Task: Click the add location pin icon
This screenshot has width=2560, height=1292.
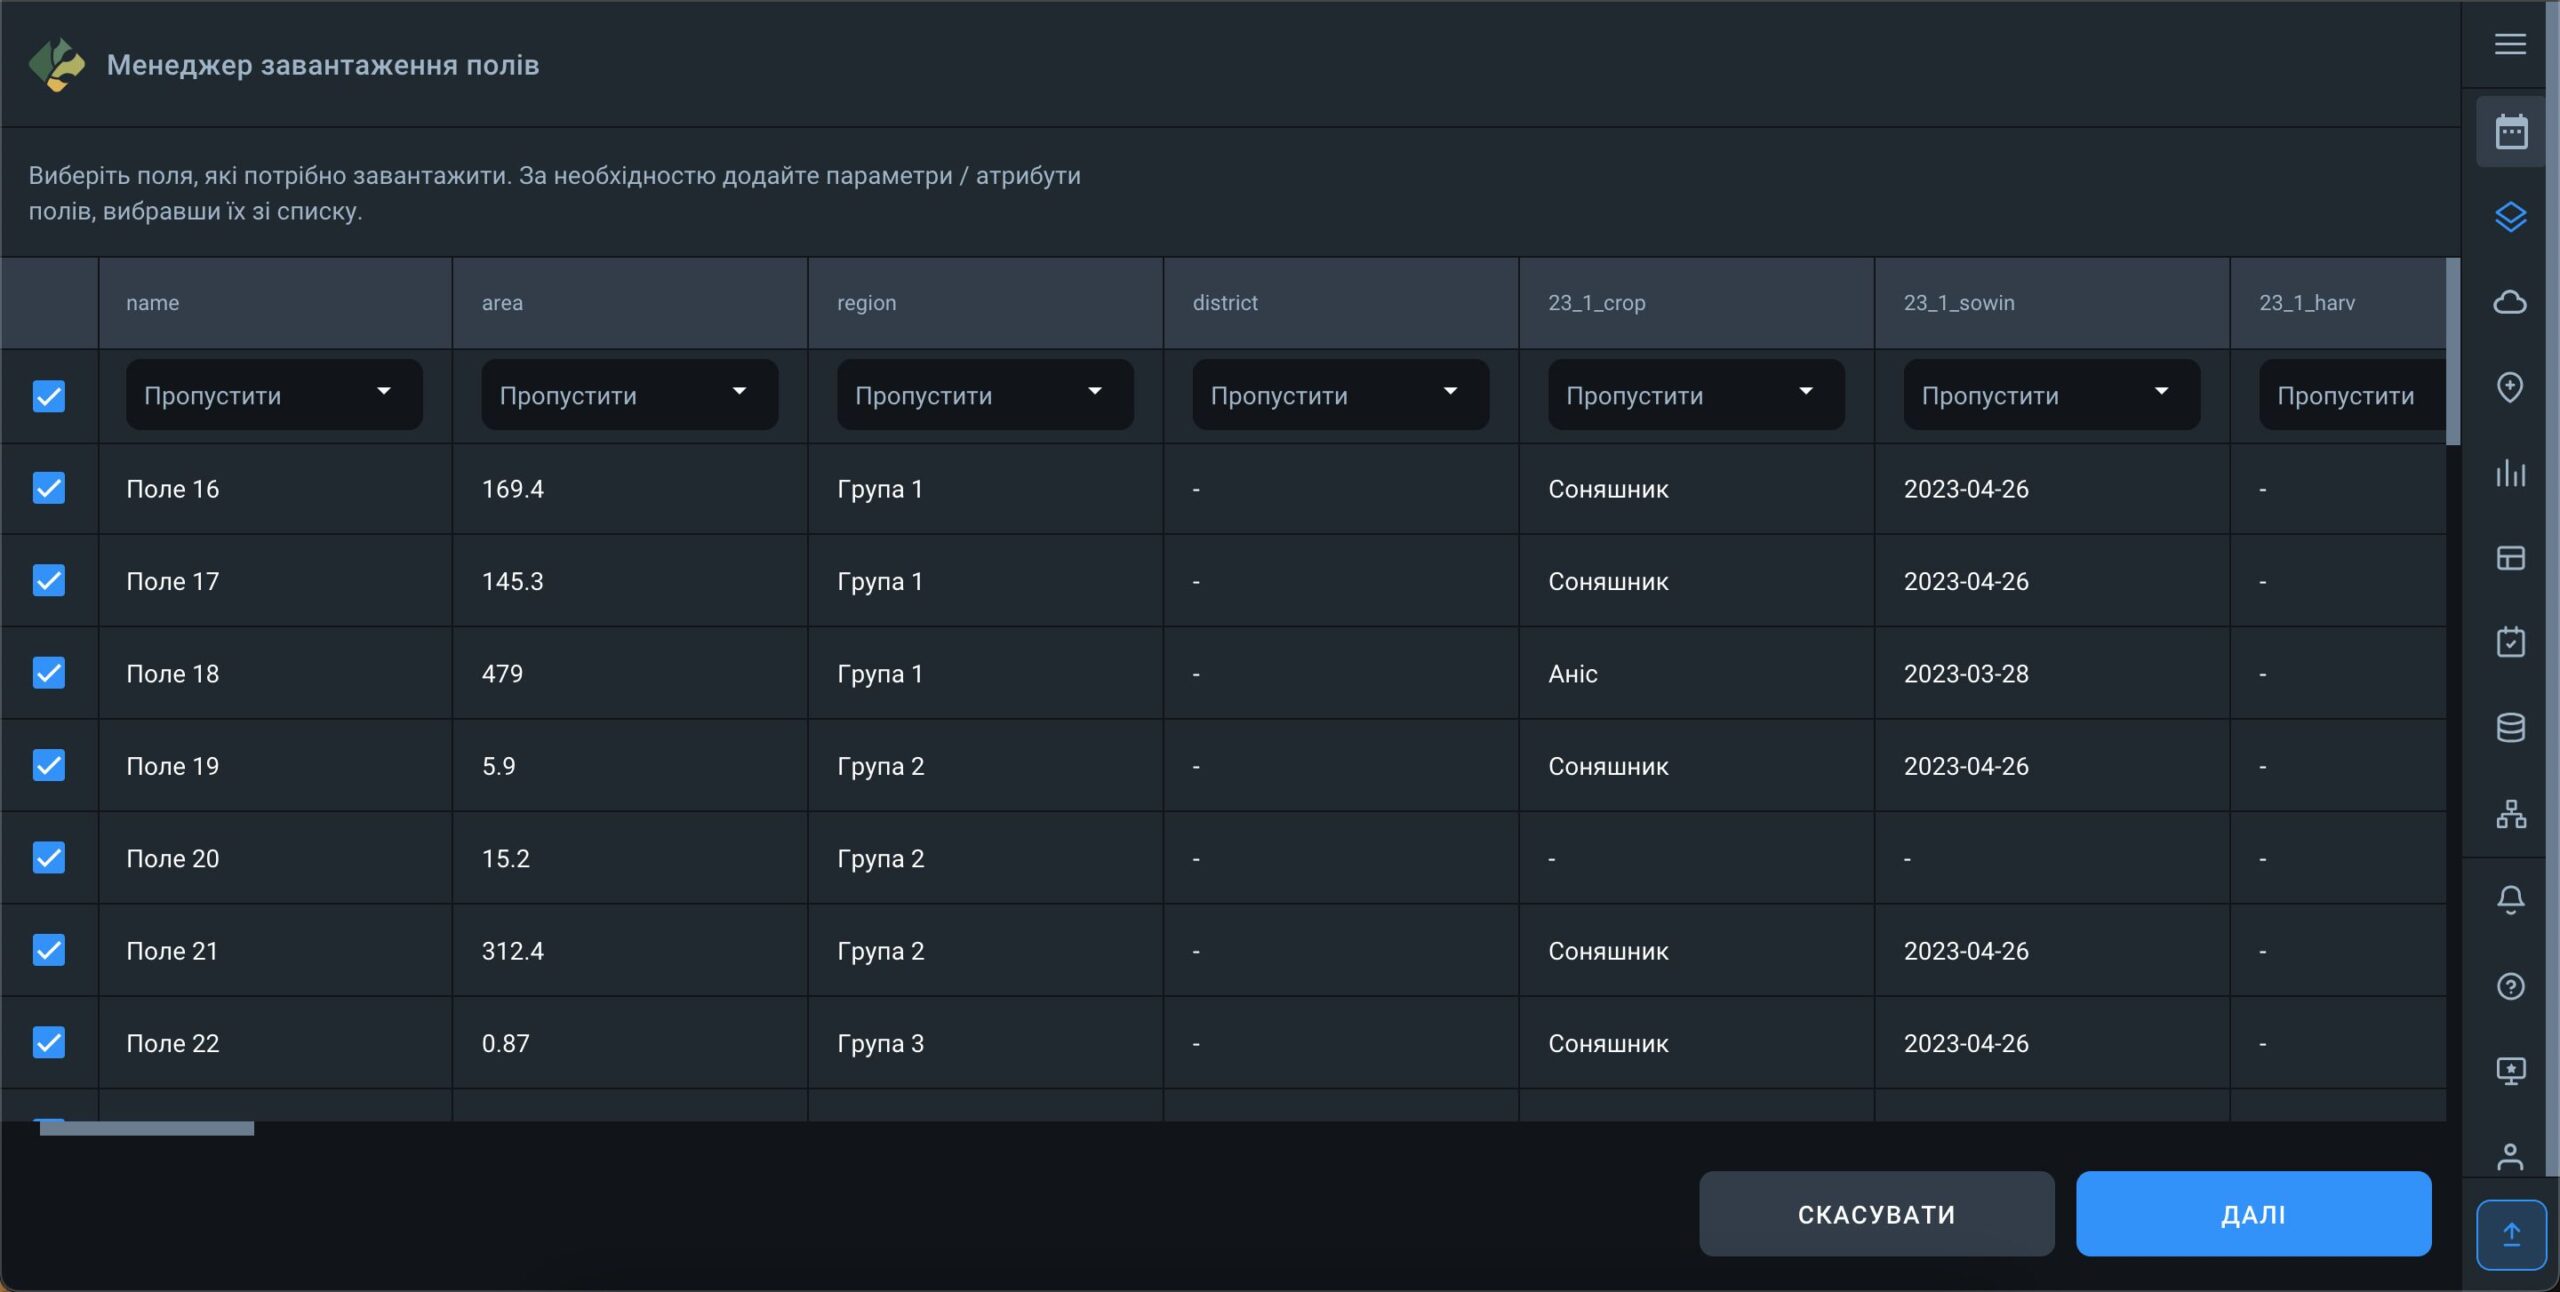Action: pos(2510,387)
